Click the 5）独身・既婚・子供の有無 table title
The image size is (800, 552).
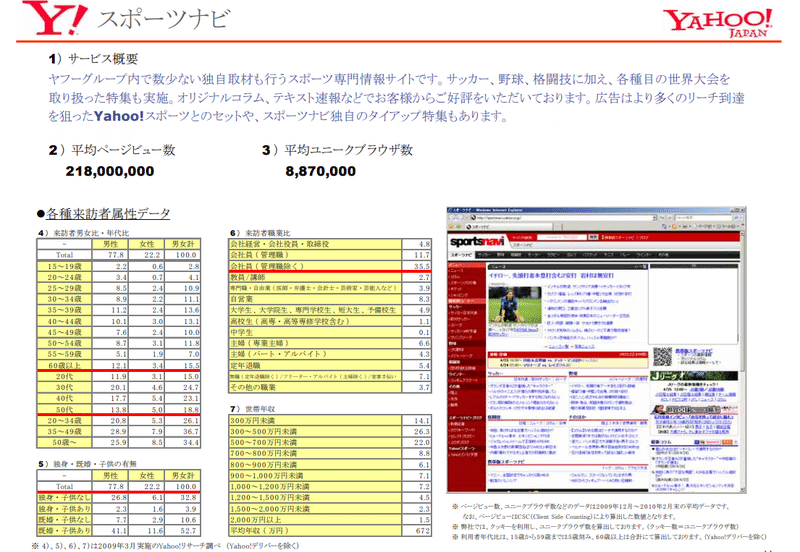pyautogui.click(x=87, y=464)
